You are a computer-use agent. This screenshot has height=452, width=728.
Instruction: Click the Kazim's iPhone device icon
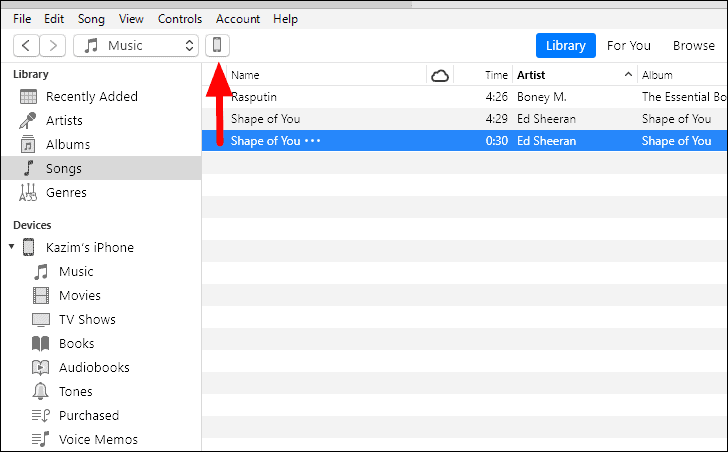29,247
